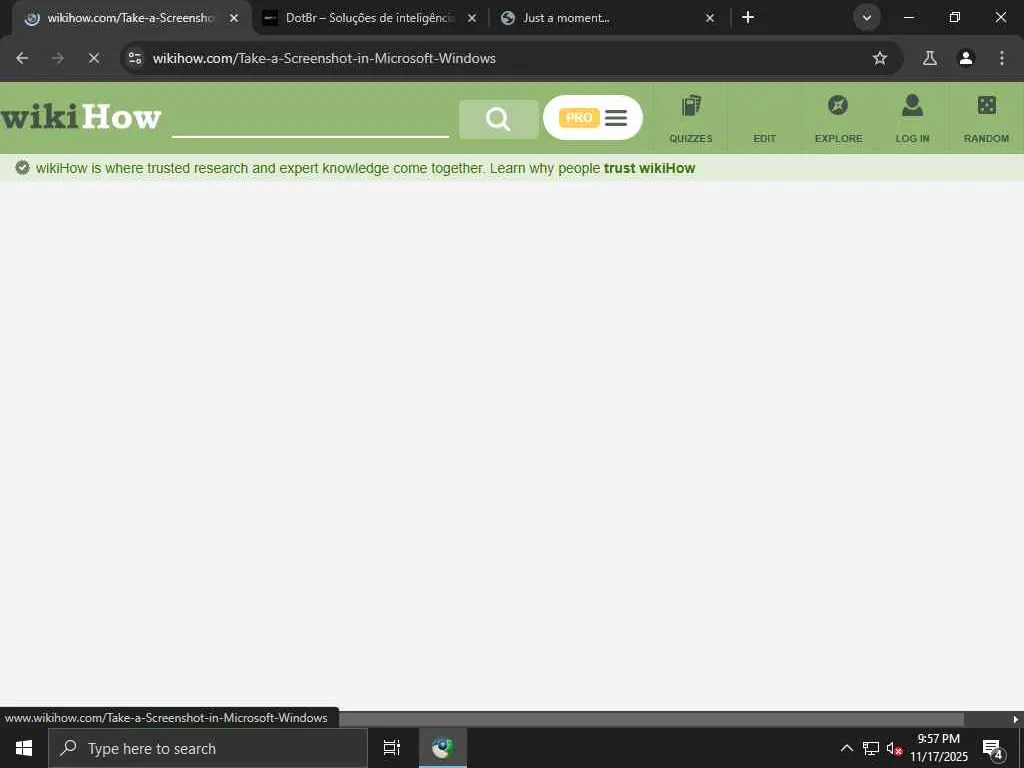Show hidden system tray icons
Image resolution: width=1024 pixels, height=768 pixels.
(x=846, y=748)
